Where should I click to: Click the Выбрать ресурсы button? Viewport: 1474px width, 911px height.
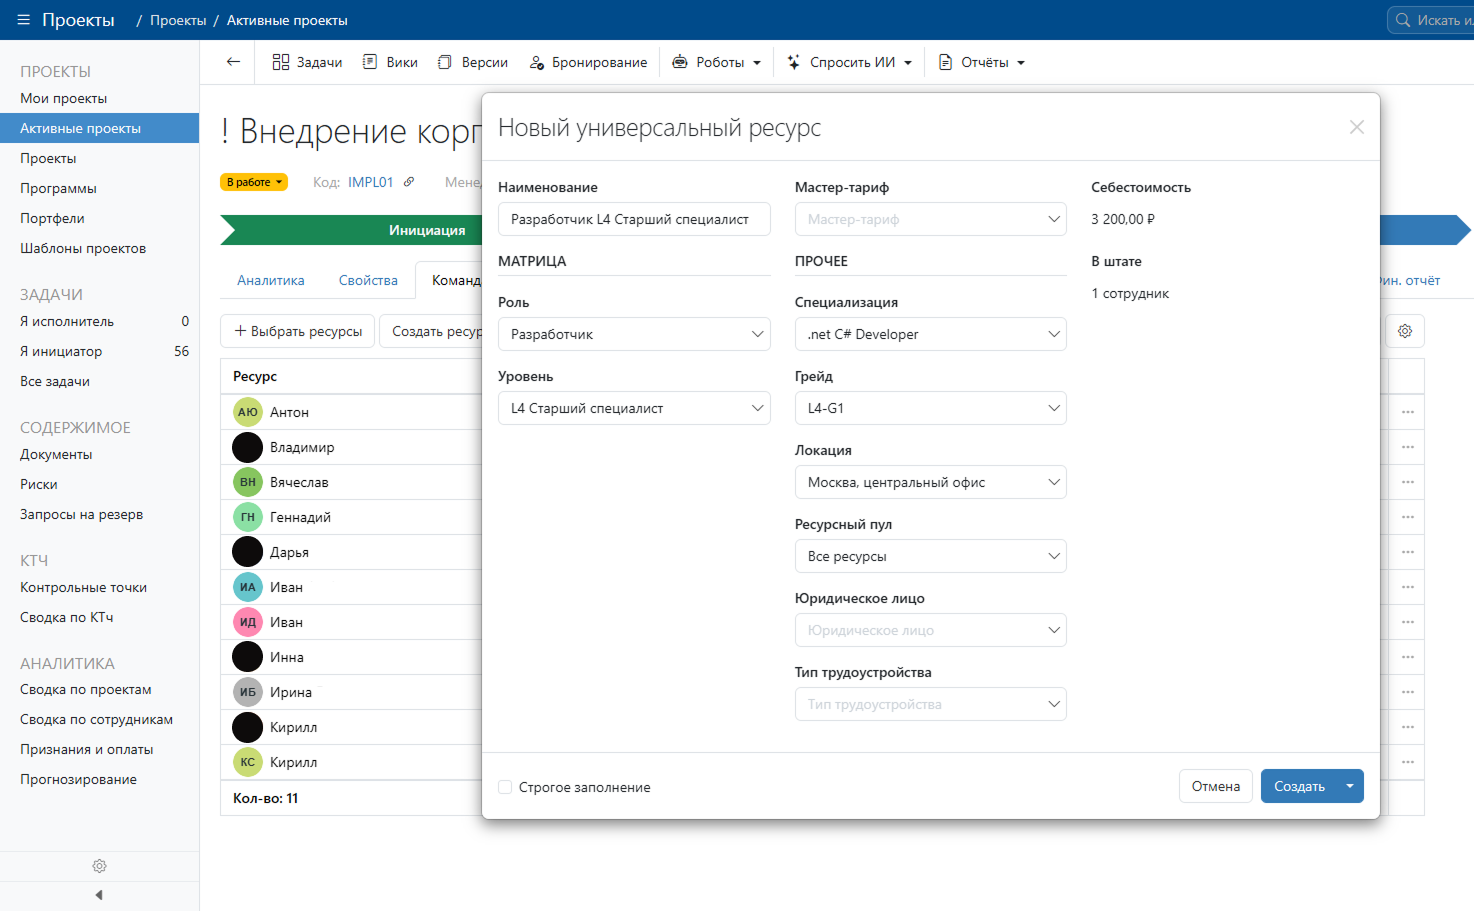(x=298, y=331)
